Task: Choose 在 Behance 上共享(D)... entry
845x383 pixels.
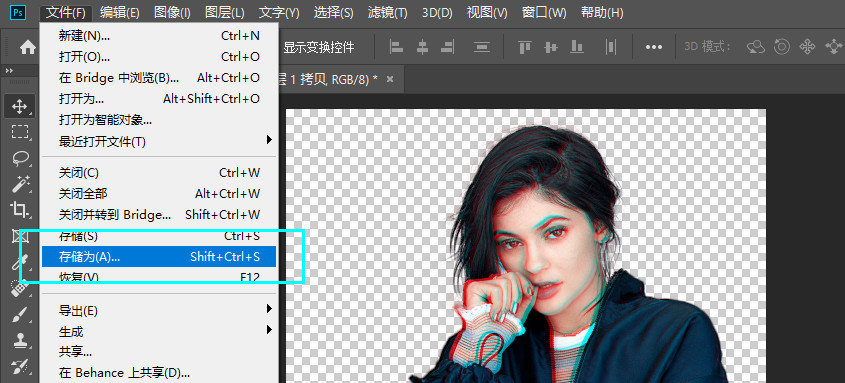Action: (x=159, y=373)
